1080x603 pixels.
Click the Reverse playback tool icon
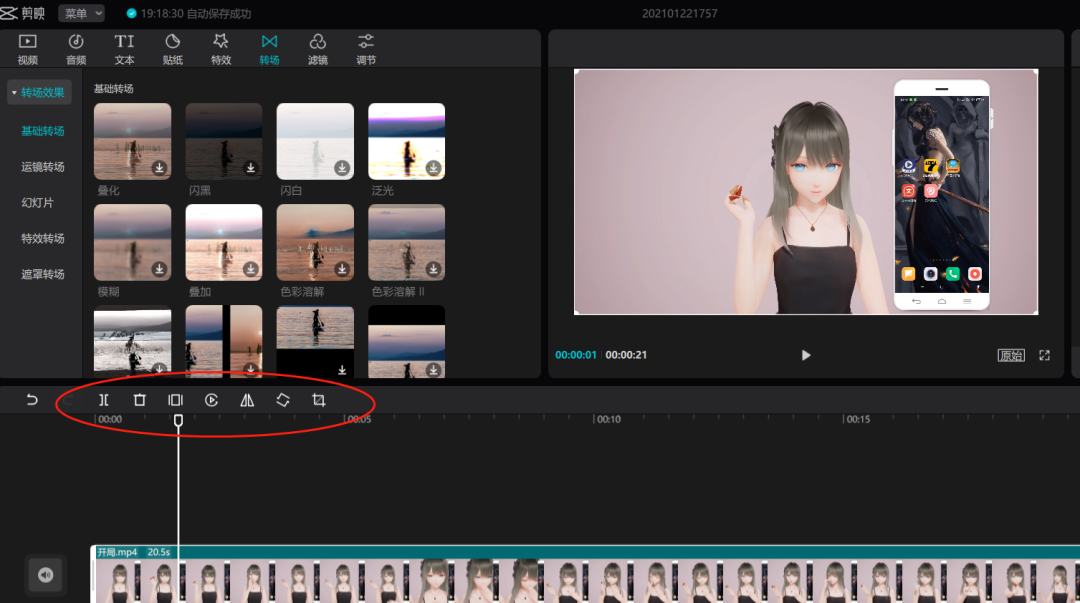click(211, 400)
